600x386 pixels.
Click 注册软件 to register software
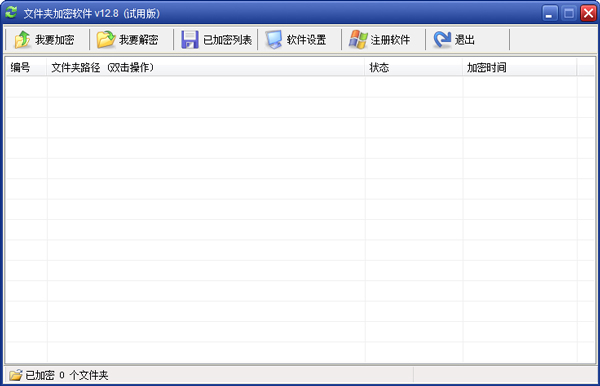coord(383,39)
